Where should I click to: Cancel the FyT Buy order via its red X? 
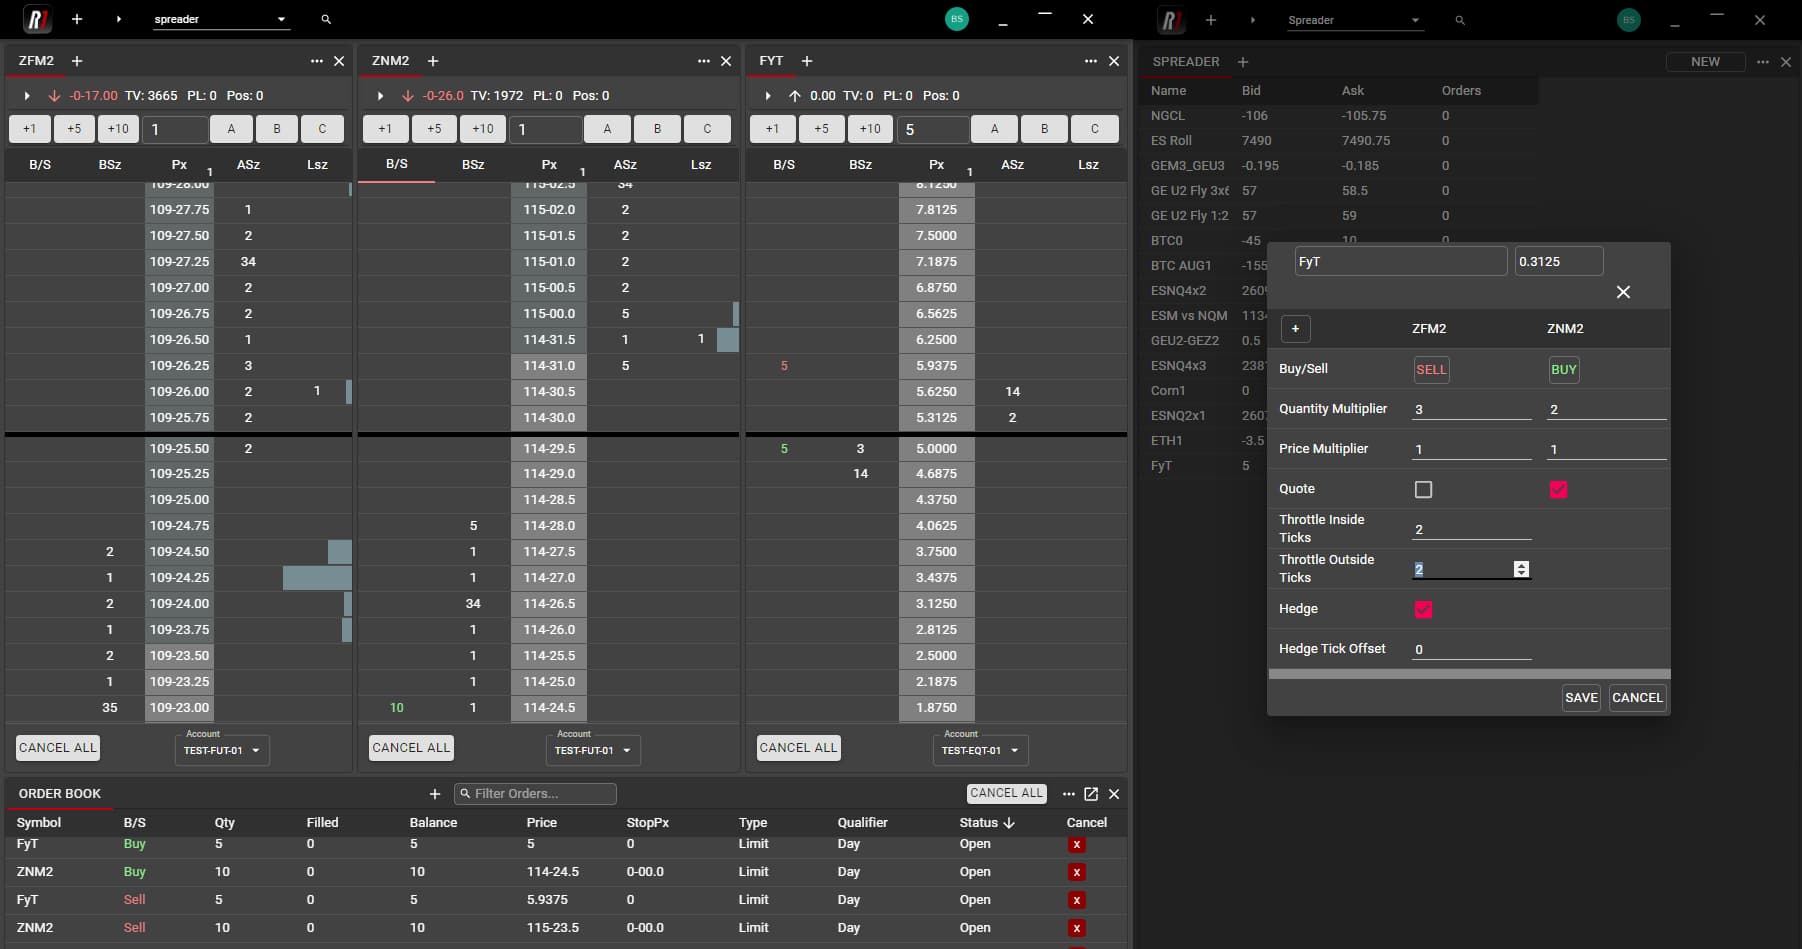click(1077, 845)
